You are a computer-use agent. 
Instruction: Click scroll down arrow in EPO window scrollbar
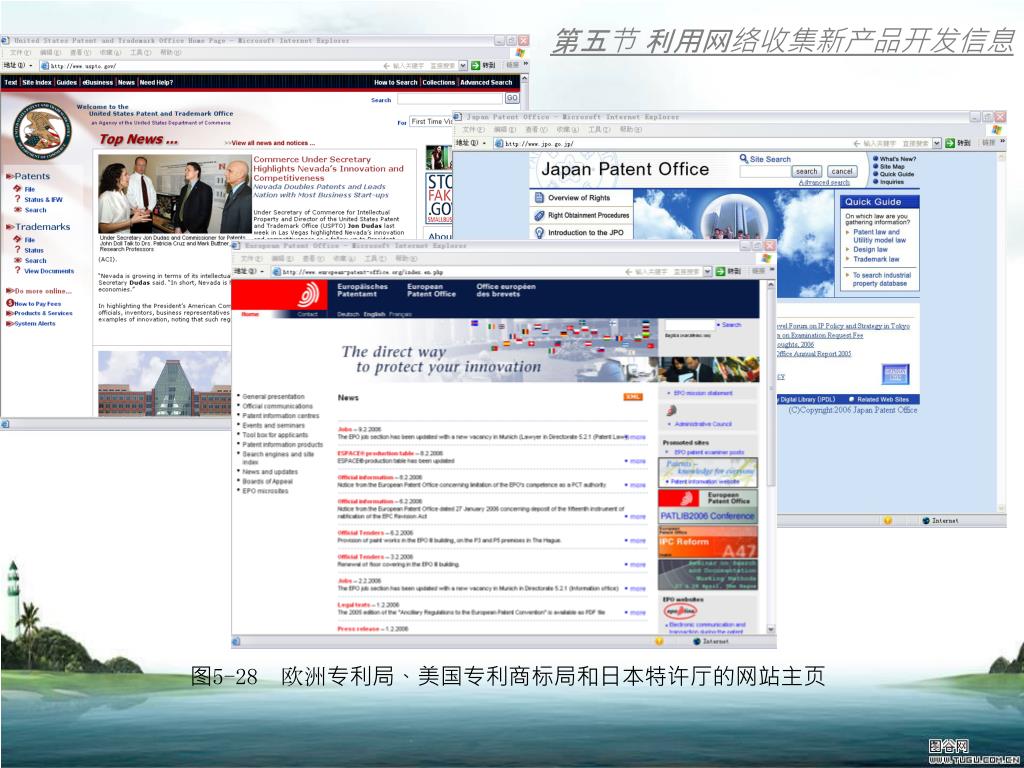[x=771, y=630]
